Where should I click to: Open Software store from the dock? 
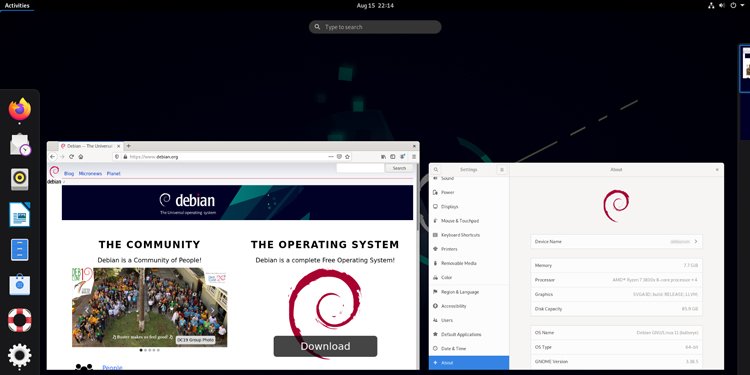[x=20, y=285]
